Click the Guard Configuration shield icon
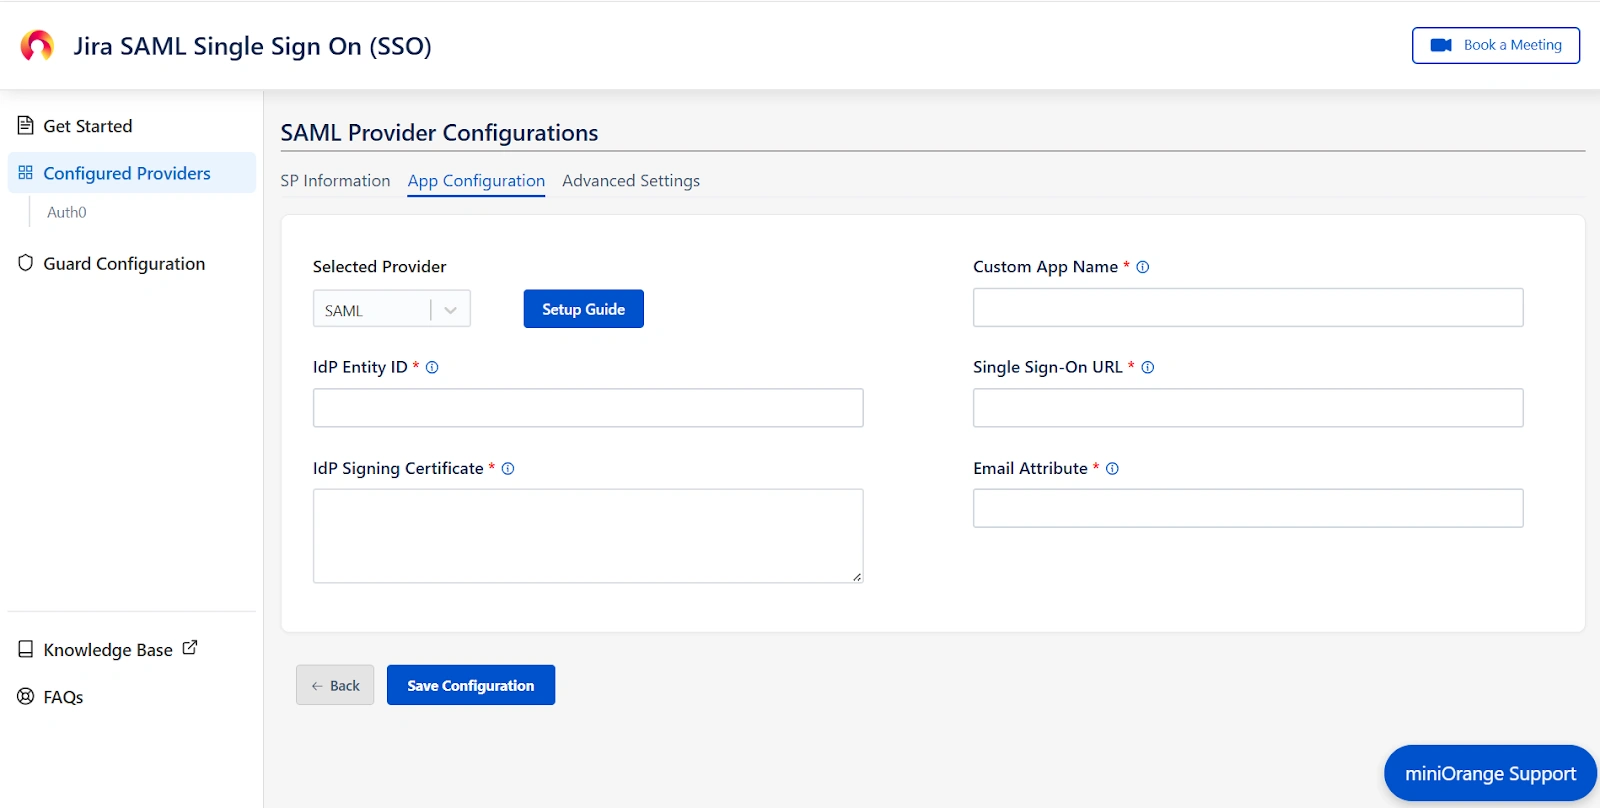The height and width of the screenshot is (808, 1600). [x=26, y=263]
